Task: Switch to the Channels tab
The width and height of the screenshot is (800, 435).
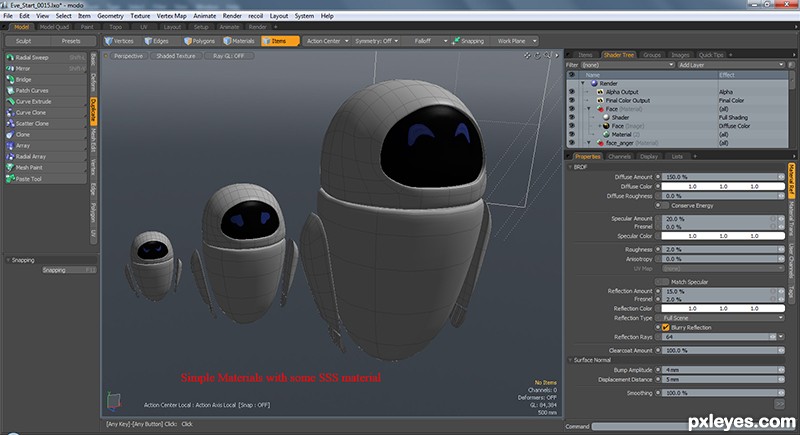Action: 619,157
